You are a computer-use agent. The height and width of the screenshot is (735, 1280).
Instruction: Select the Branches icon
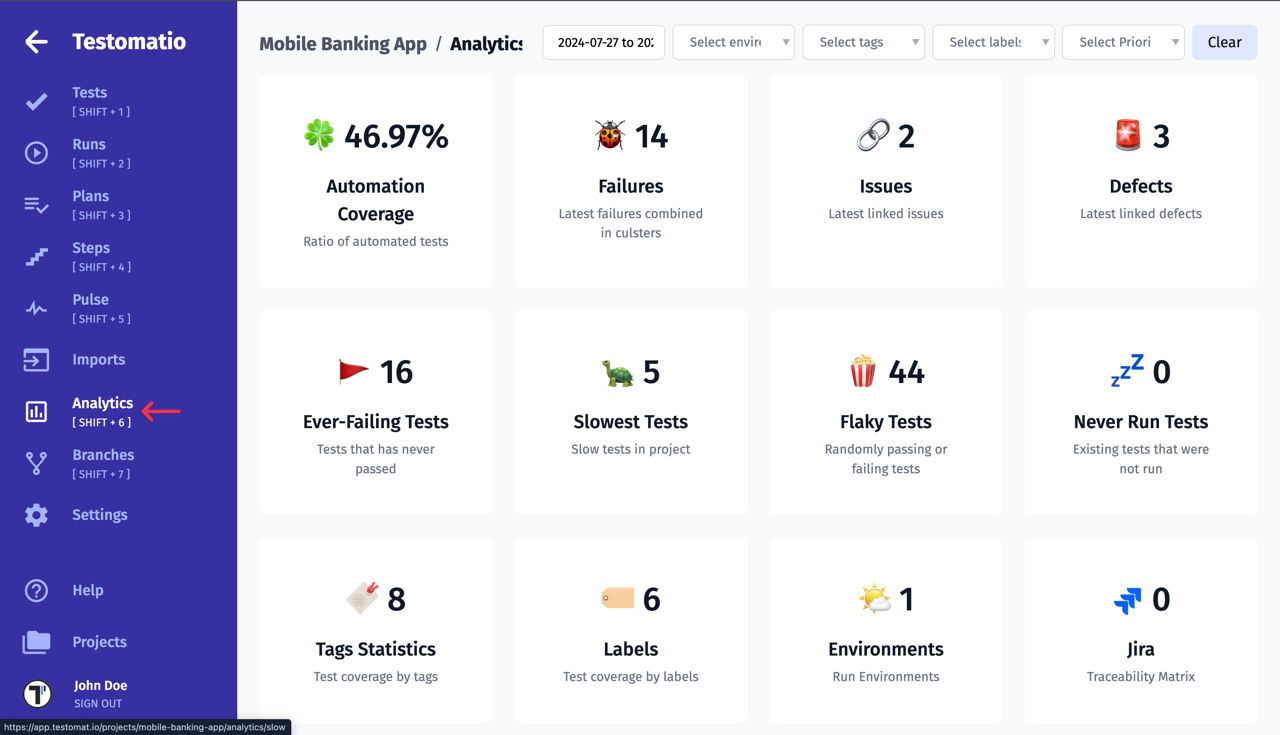tap(36, 463)
